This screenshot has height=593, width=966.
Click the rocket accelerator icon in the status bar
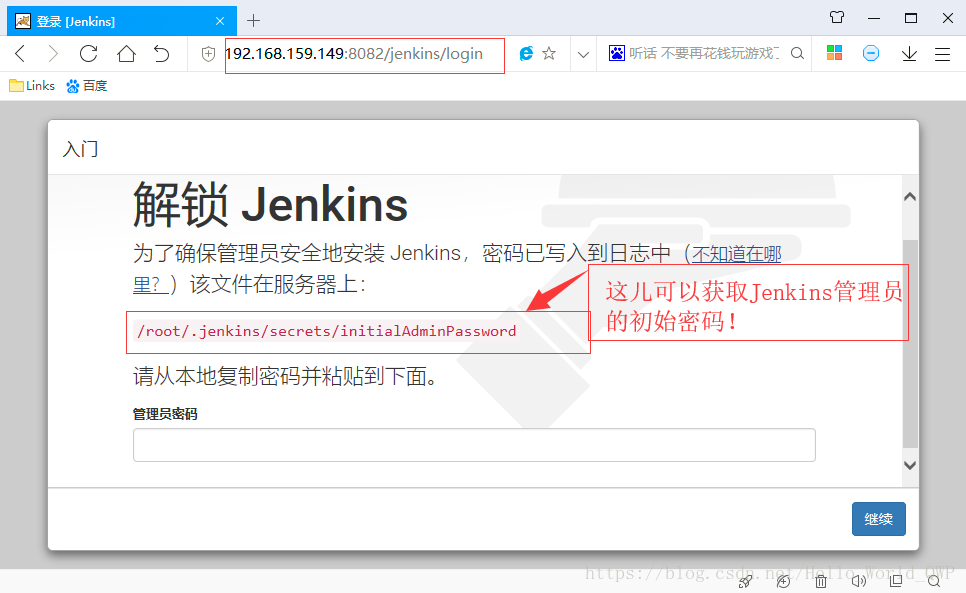coord(745,581)
